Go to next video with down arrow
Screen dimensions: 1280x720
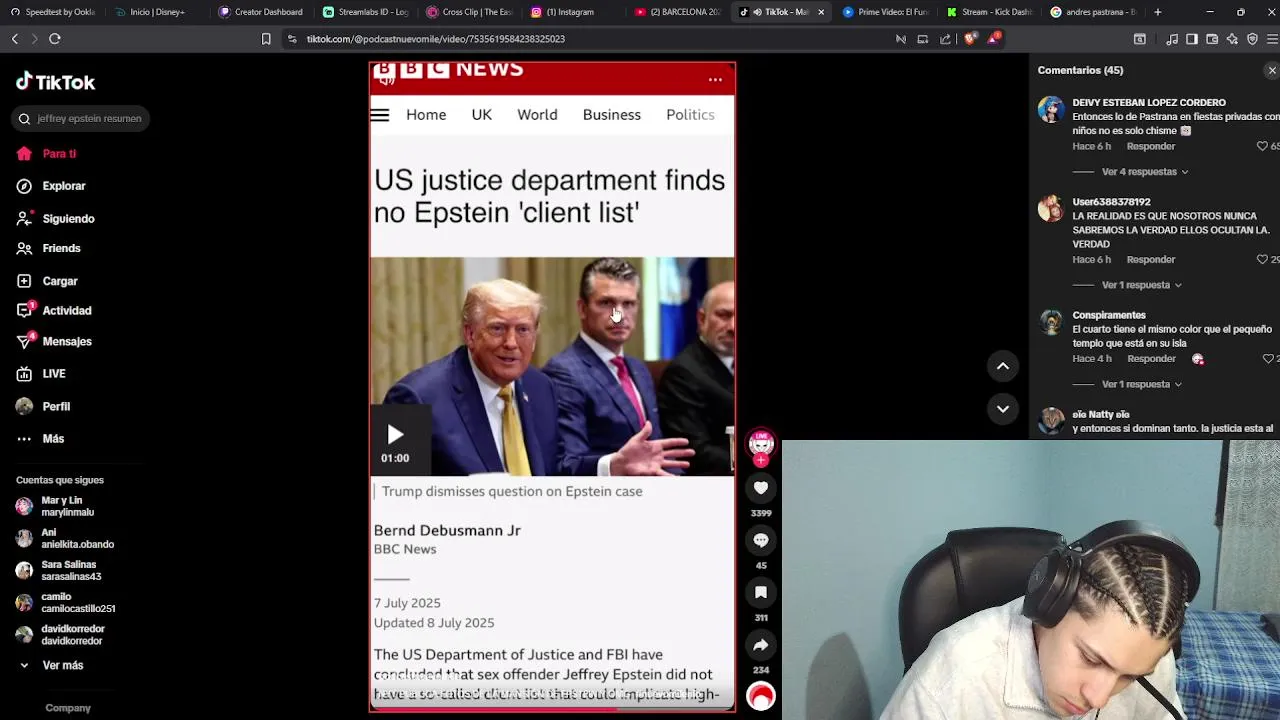[1003, 408]
